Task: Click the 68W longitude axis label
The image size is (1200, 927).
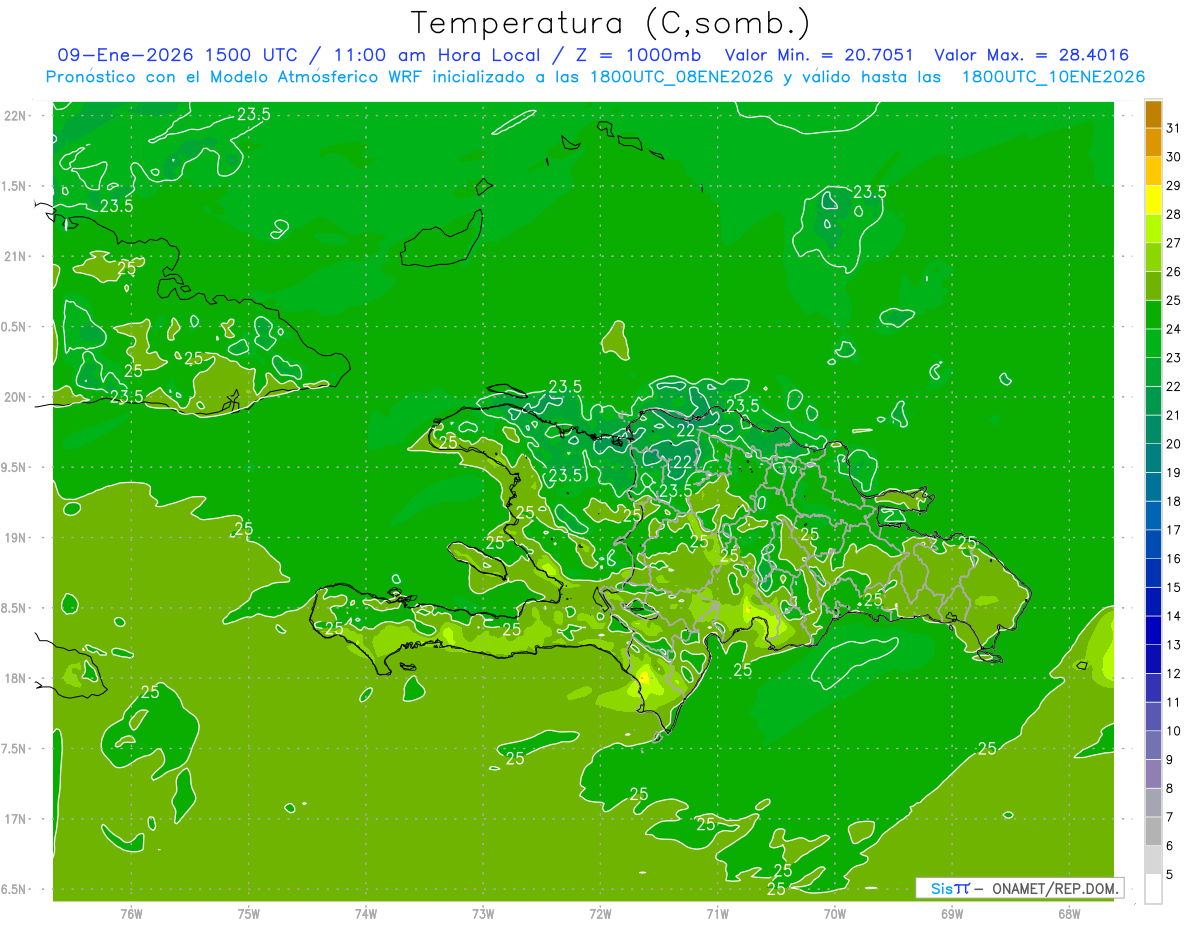Action: 1069,914
